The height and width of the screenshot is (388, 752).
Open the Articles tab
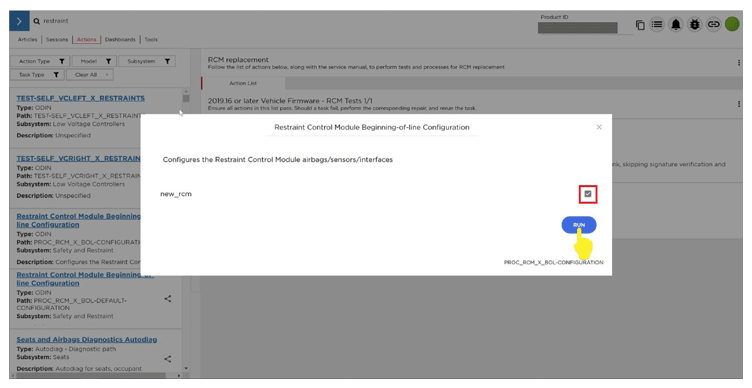tap(27, 39)
